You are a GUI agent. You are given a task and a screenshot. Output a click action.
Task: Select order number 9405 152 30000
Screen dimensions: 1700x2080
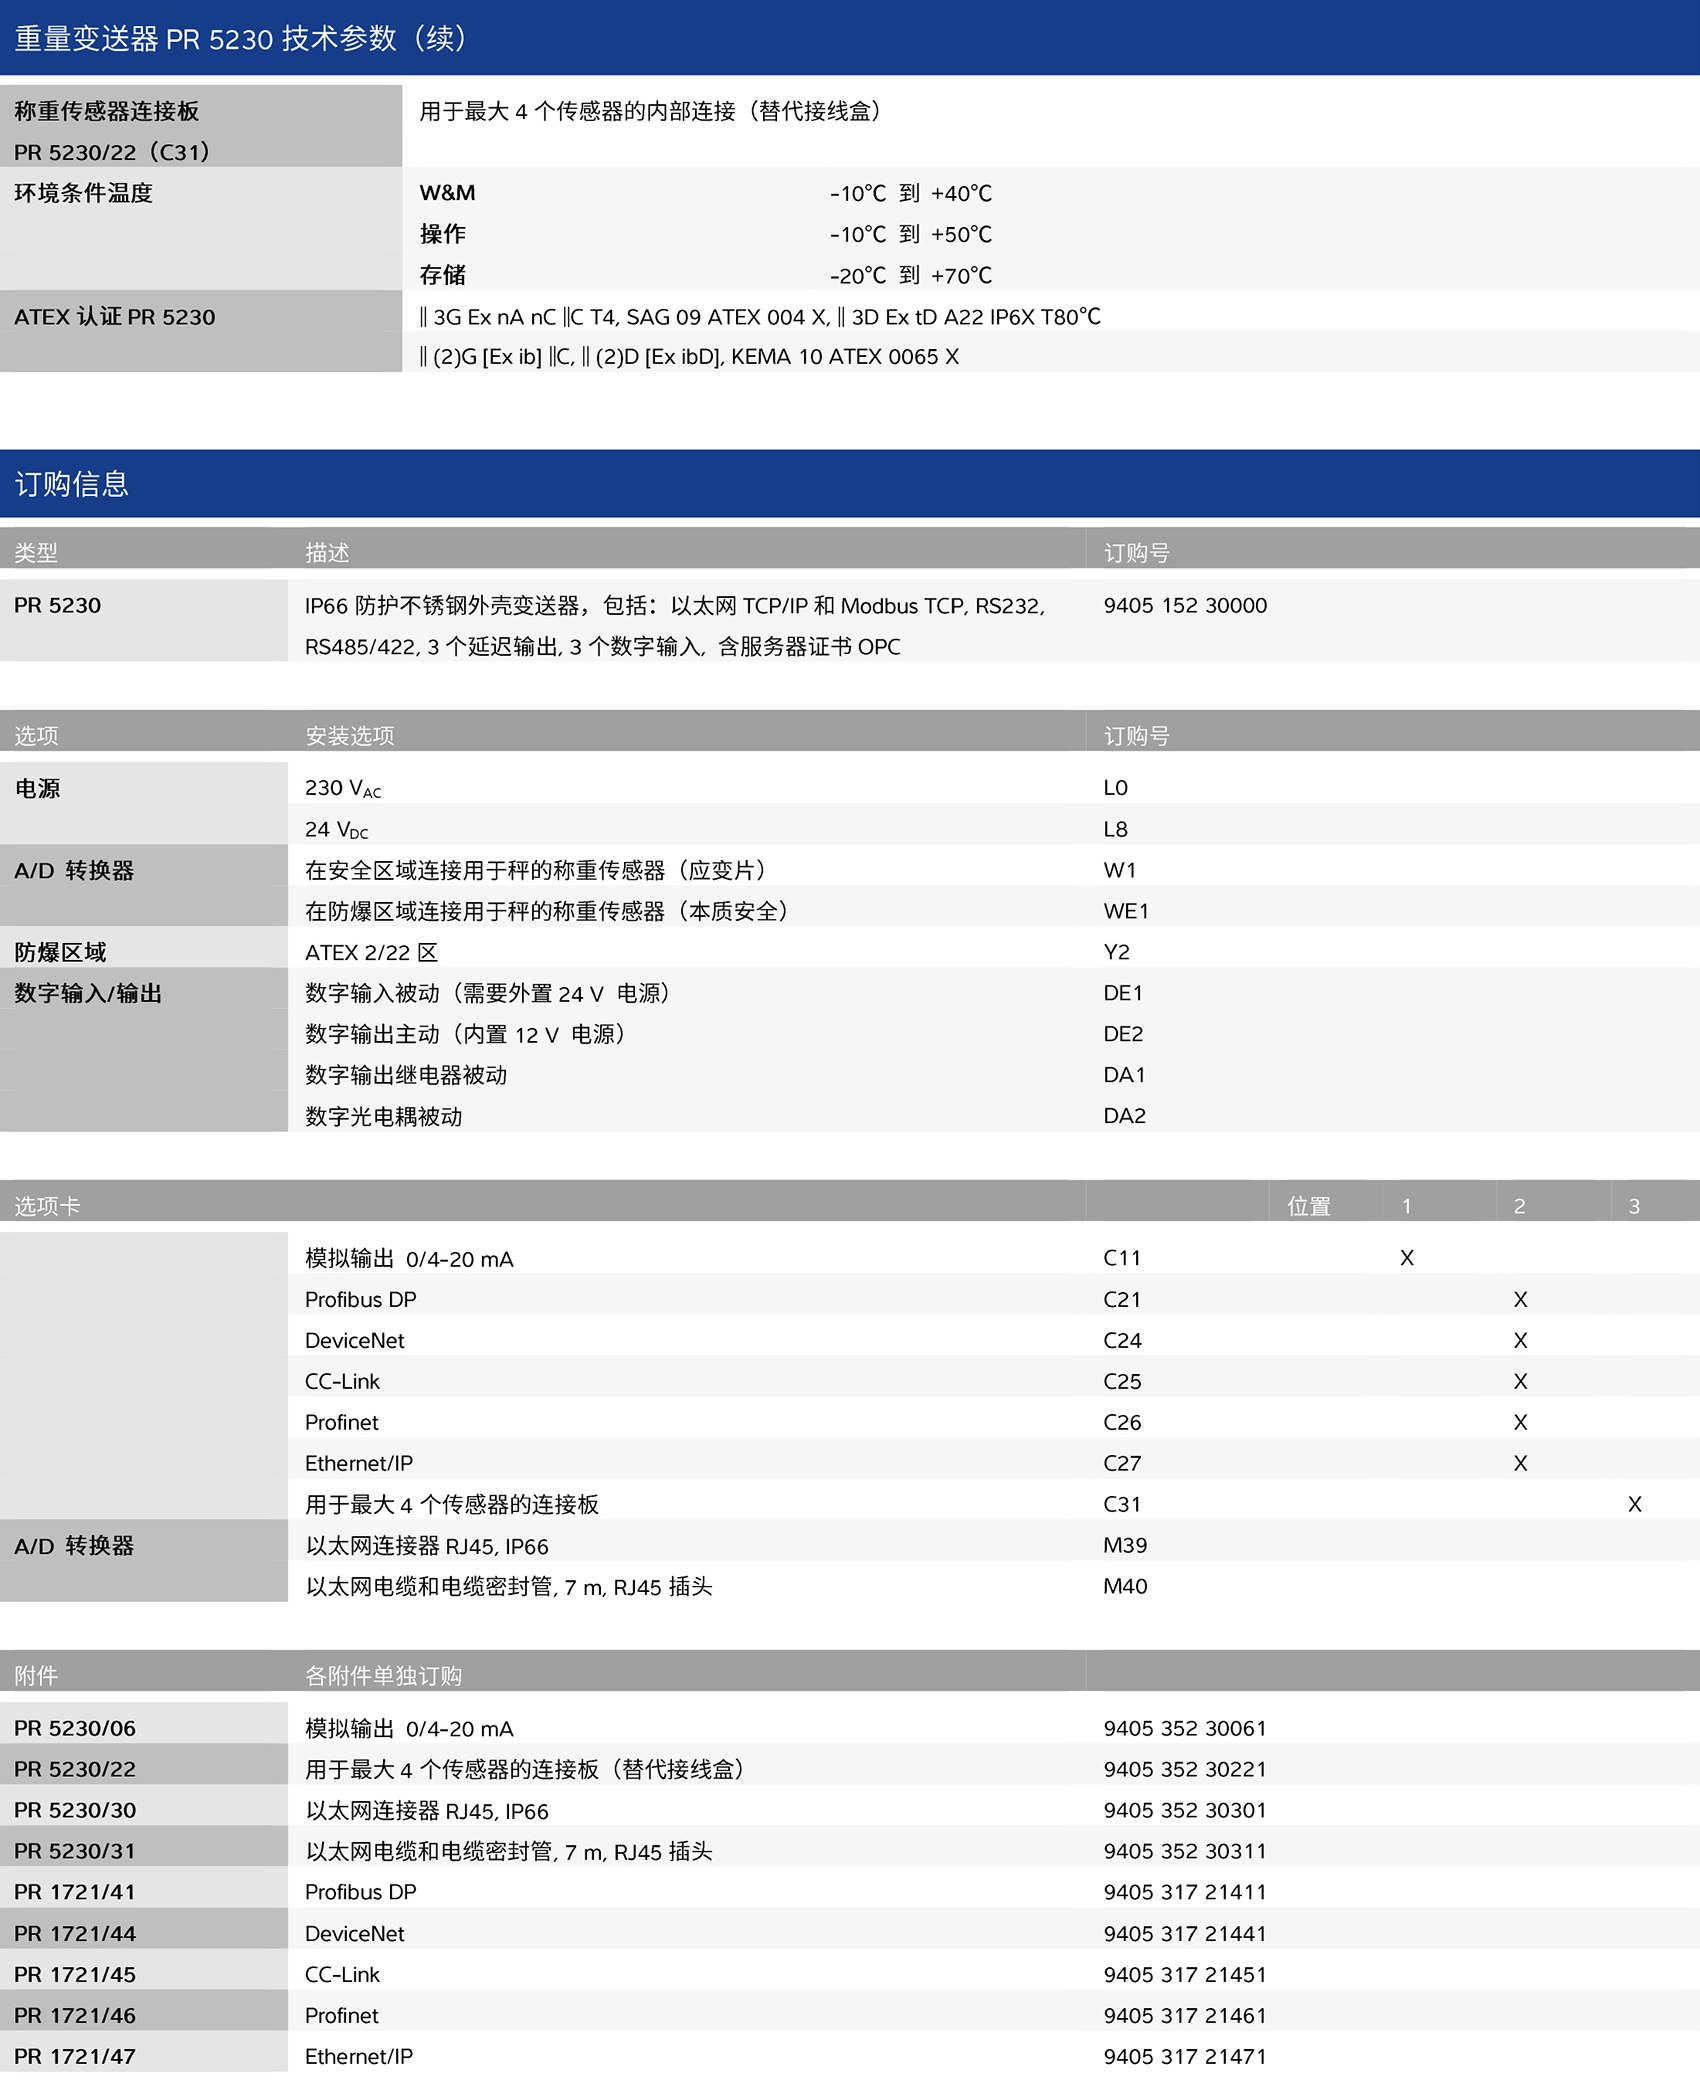[1184, 605]
